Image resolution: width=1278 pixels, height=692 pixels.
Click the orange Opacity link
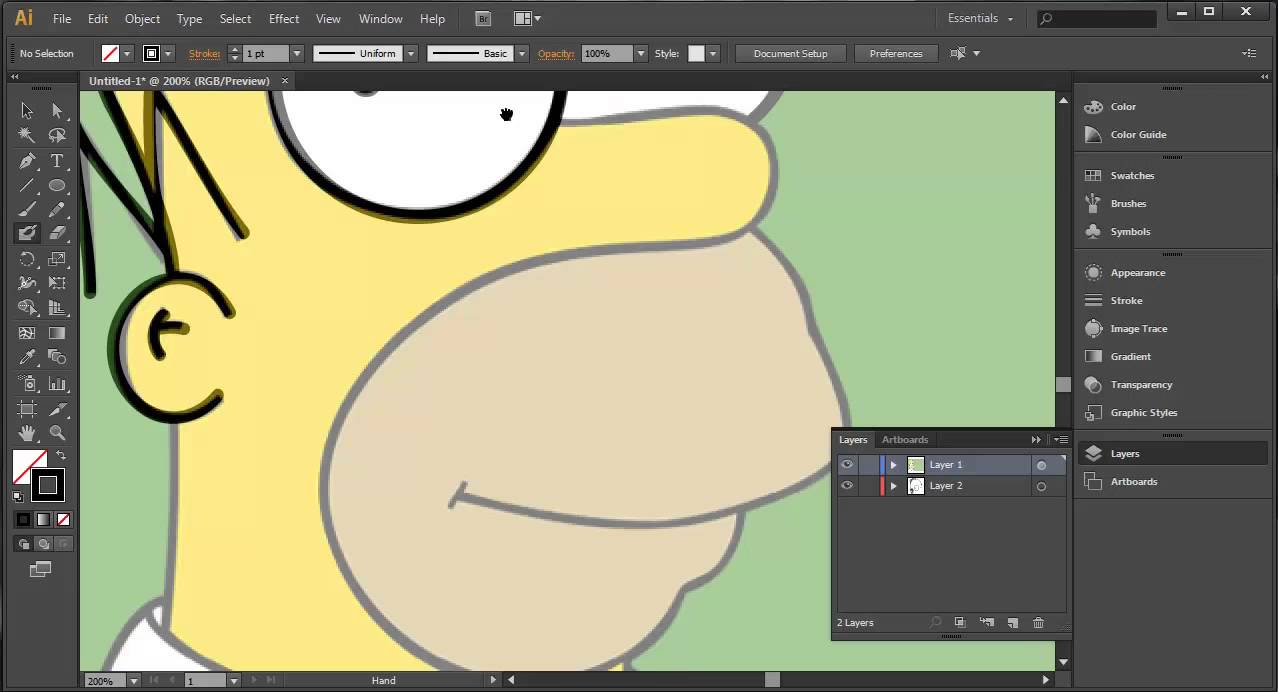[556, 54]
